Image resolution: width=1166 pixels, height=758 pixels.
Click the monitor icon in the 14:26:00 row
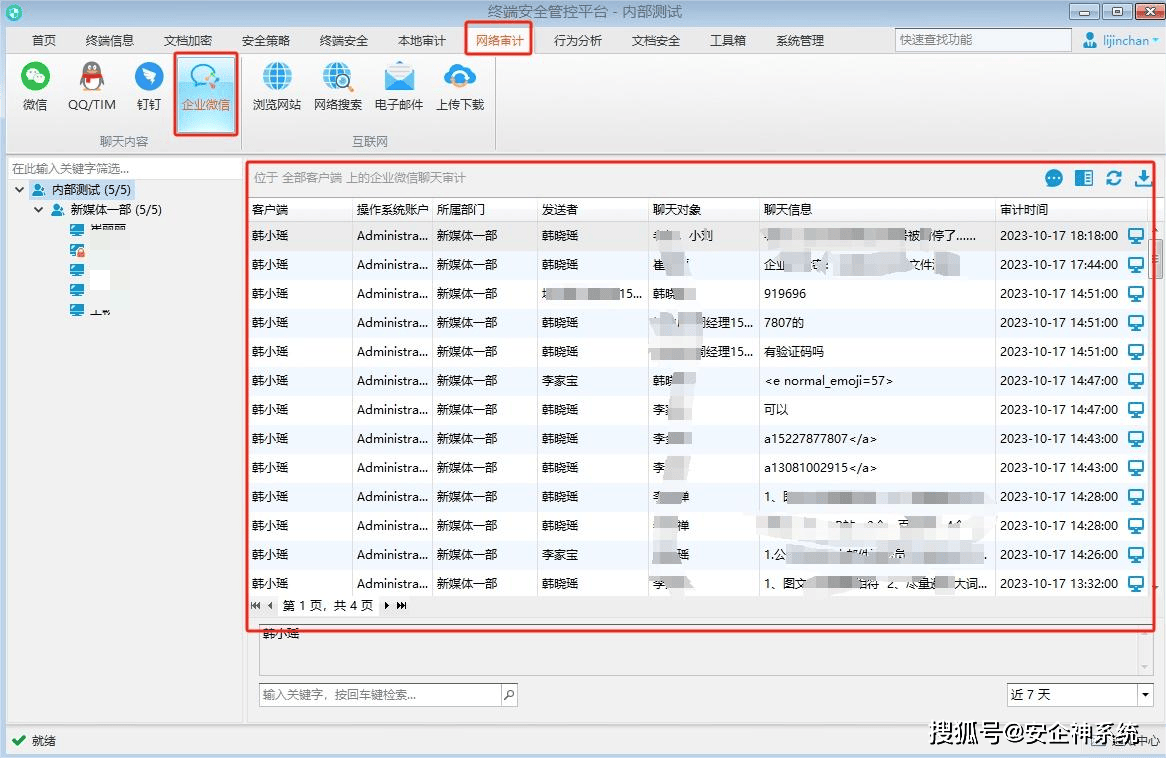(1136, 555)
